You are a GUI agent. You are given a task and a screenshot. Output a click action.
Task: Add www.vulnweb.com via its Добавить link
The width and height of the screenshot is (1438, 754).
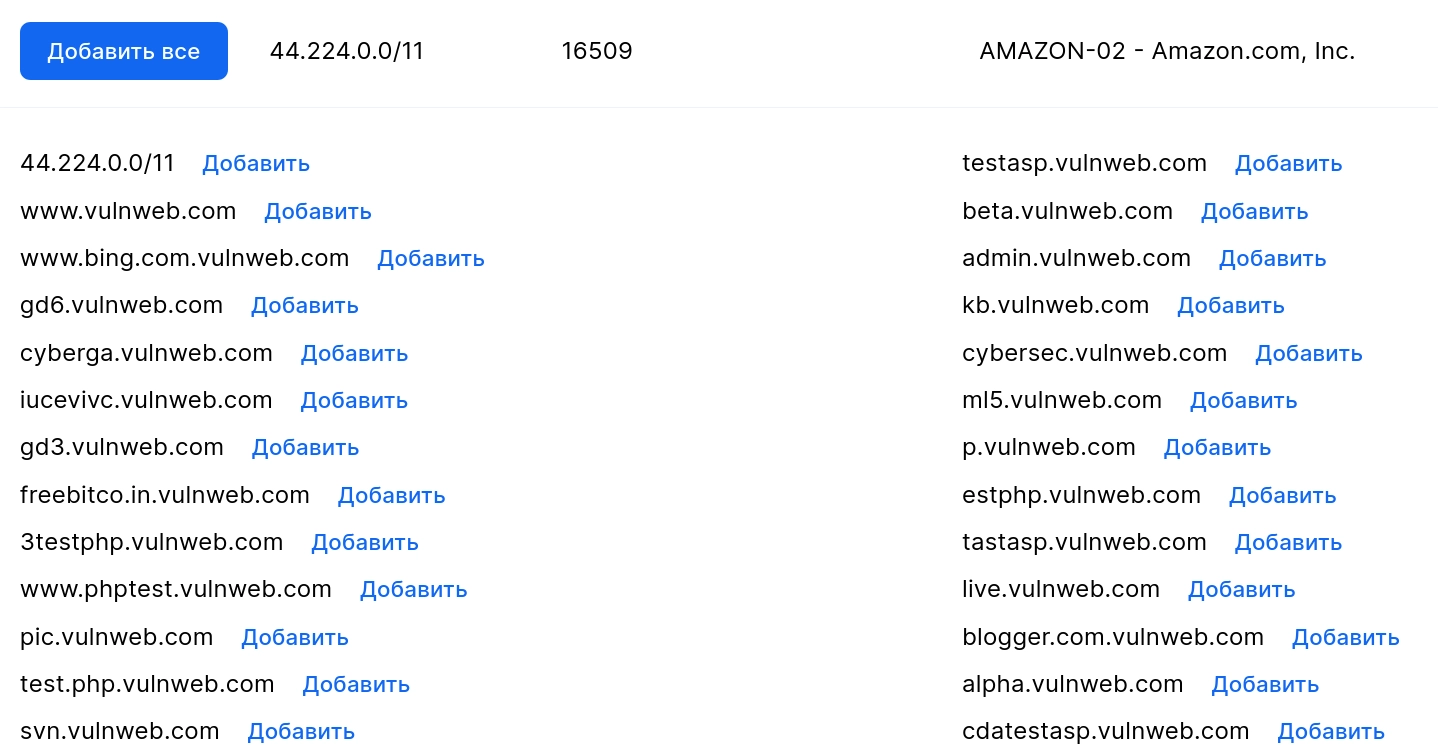[318, 211]
